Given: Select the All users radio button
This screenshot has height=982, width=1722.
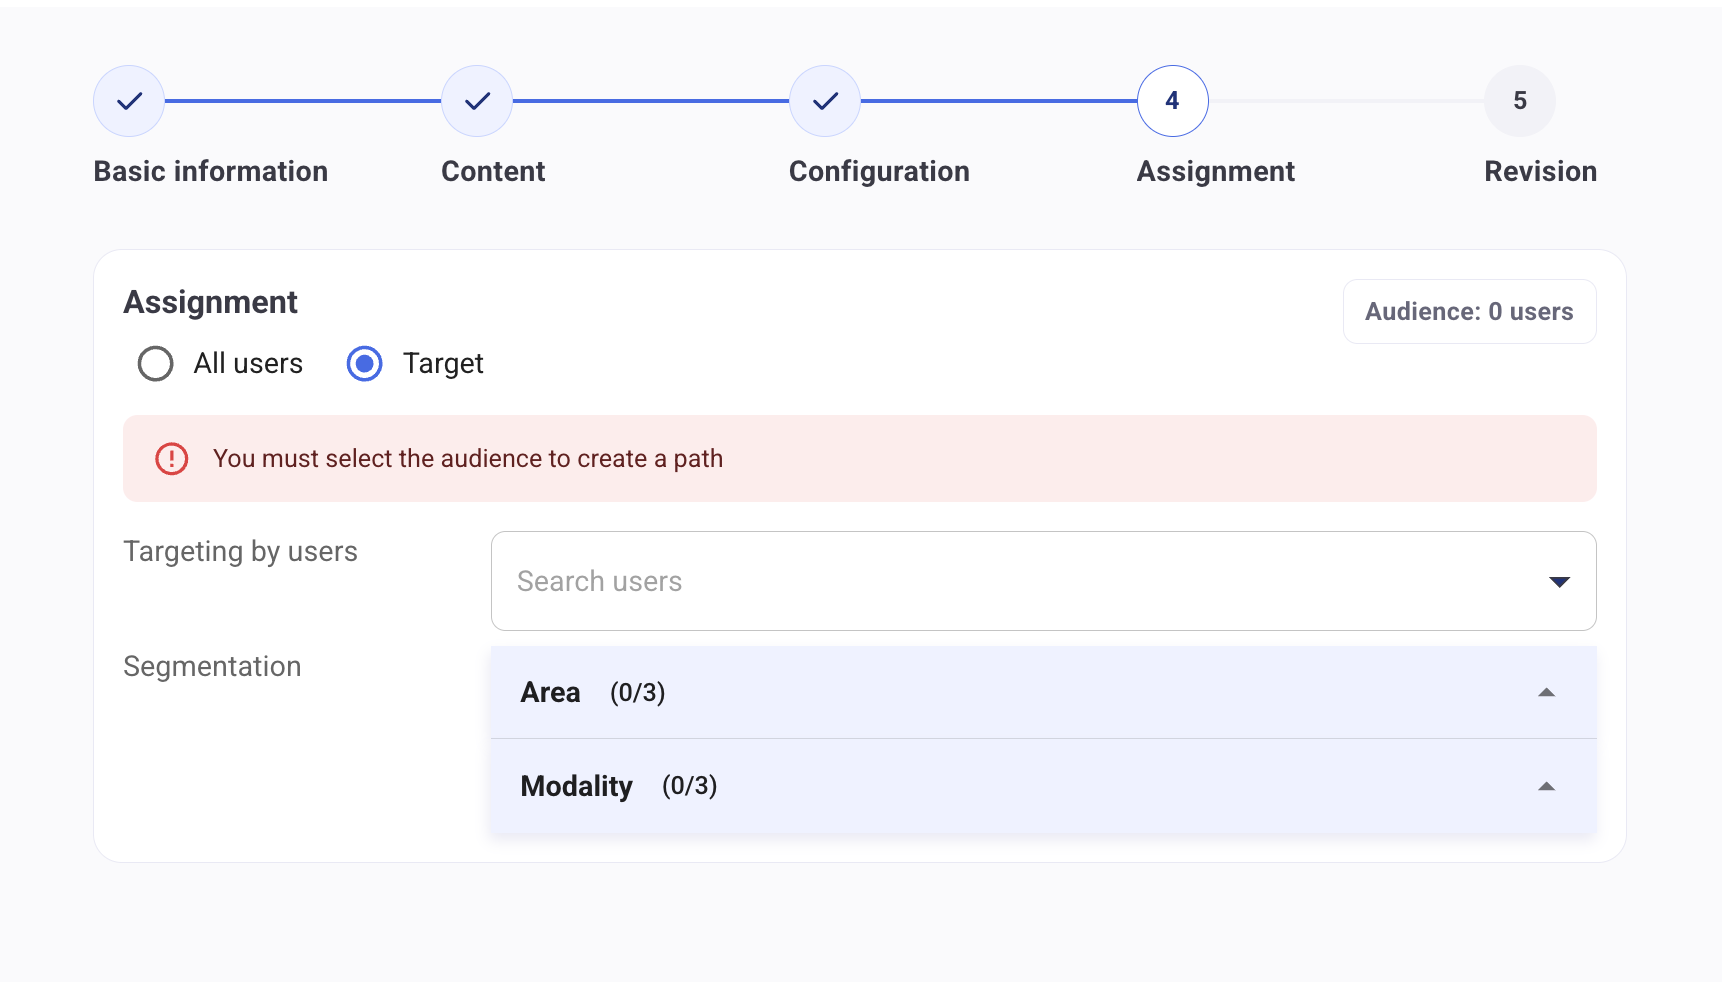Looking at the screenshot, I should coord(156,364).
